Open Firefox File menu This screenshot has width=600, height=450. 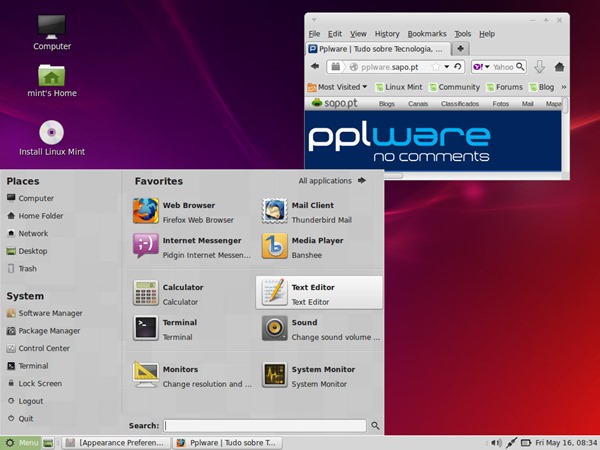314,34
